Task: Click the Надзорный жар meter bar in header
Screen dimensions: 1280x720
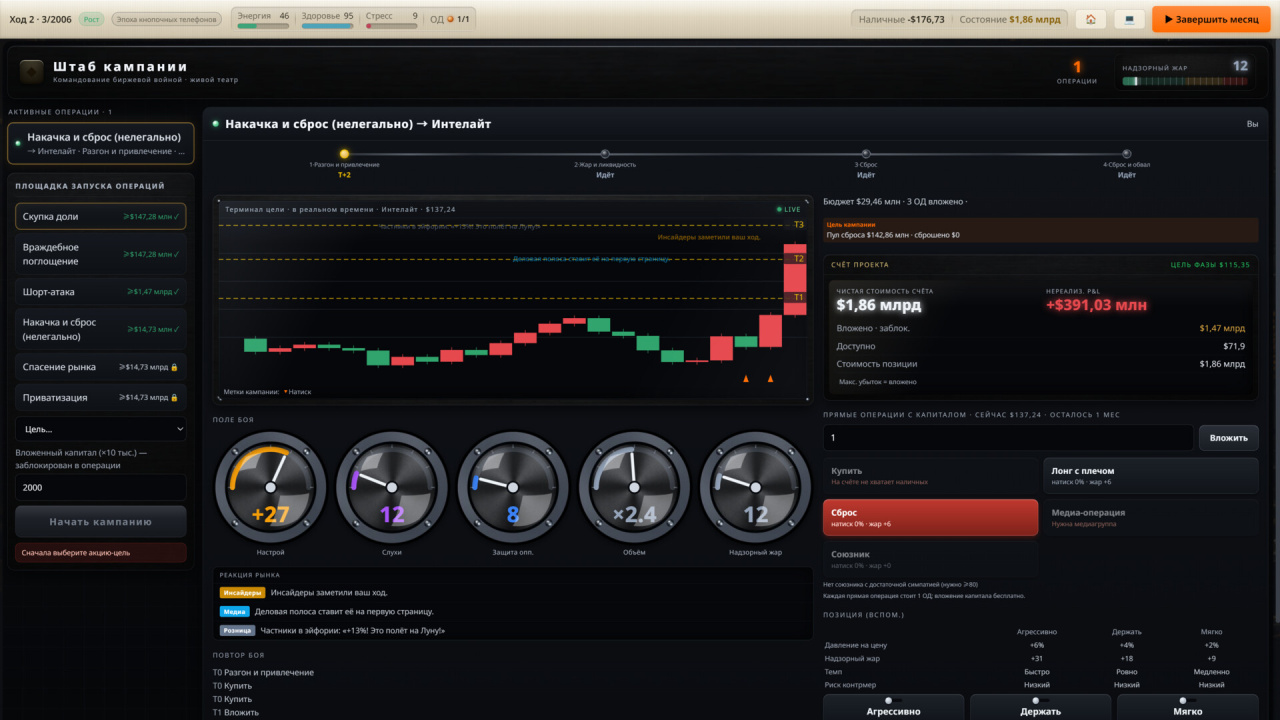Action: pyautogui.click(x=1185, y=81)
